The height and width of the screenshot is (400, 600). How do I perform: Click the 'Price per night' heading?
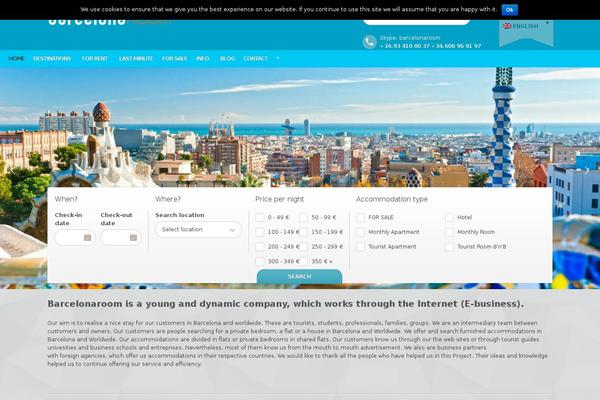[279, 199]
